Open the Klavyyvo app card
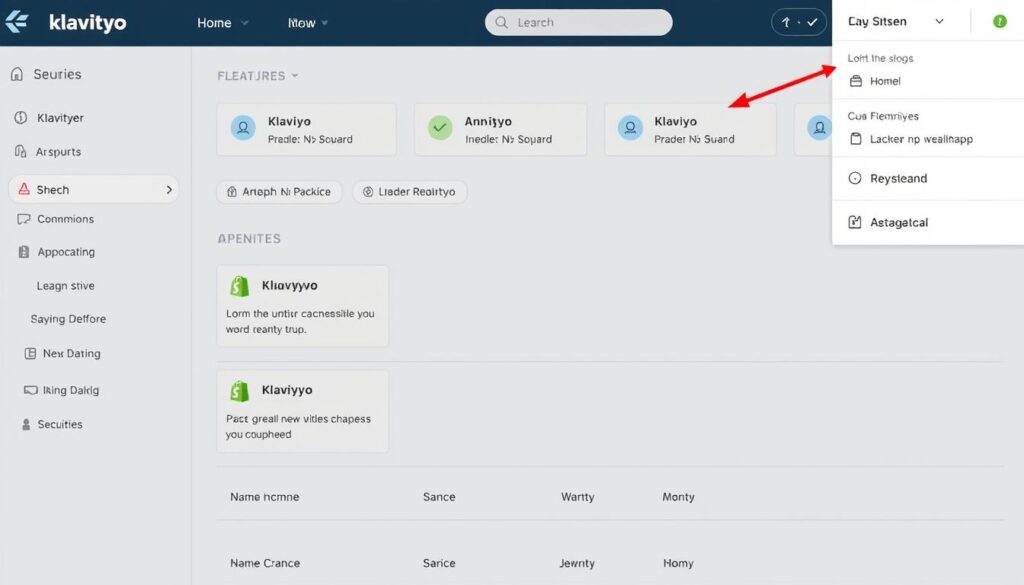This screenshot has height=585, width=1024. (x=302, y=306)
